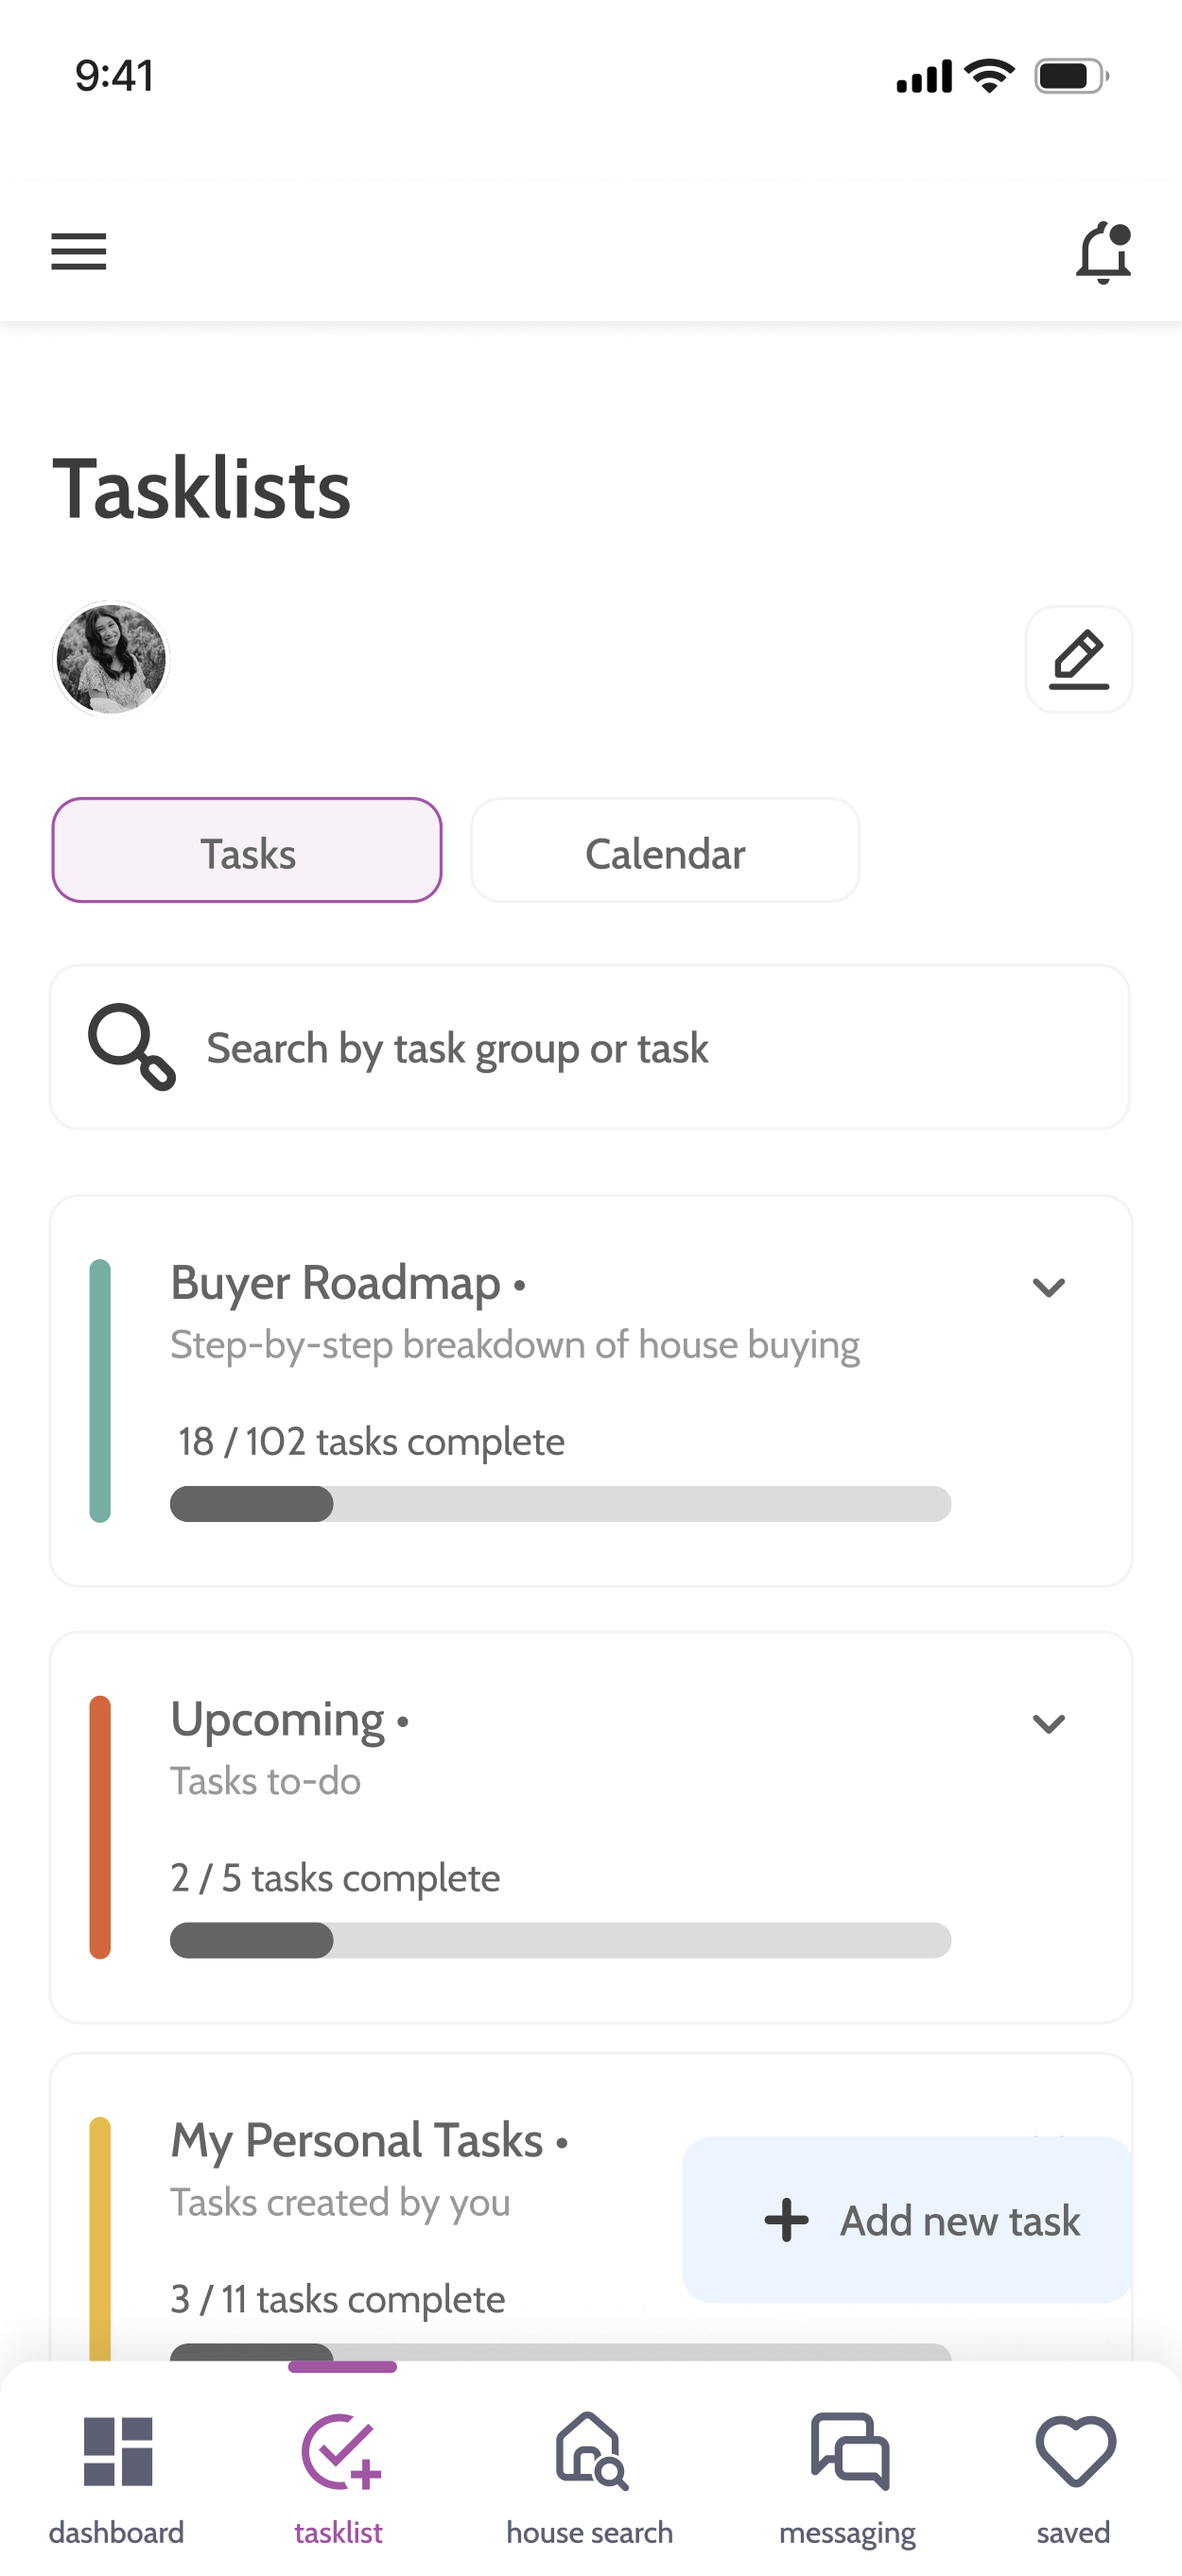Open the hamburger menu
Screen dimensions: 1182x2576
coord(79,251)
